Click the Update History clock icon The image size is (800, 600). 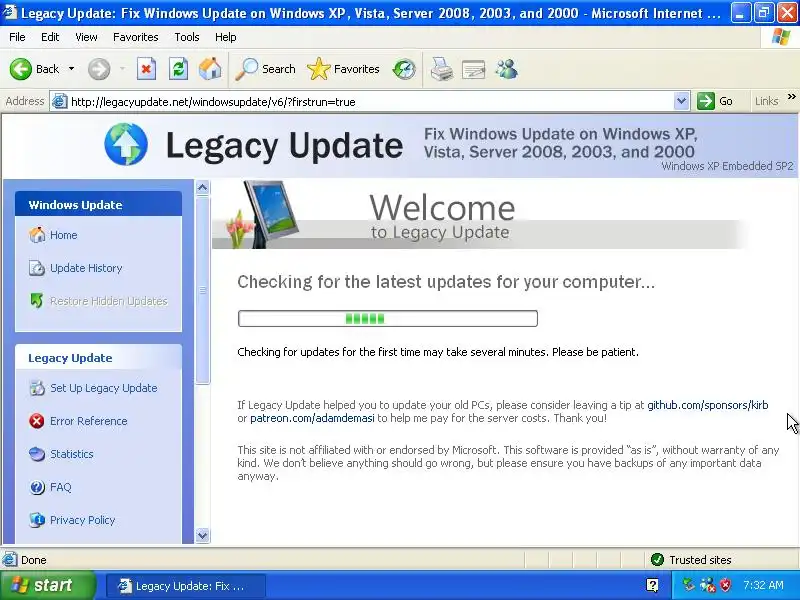37,268
